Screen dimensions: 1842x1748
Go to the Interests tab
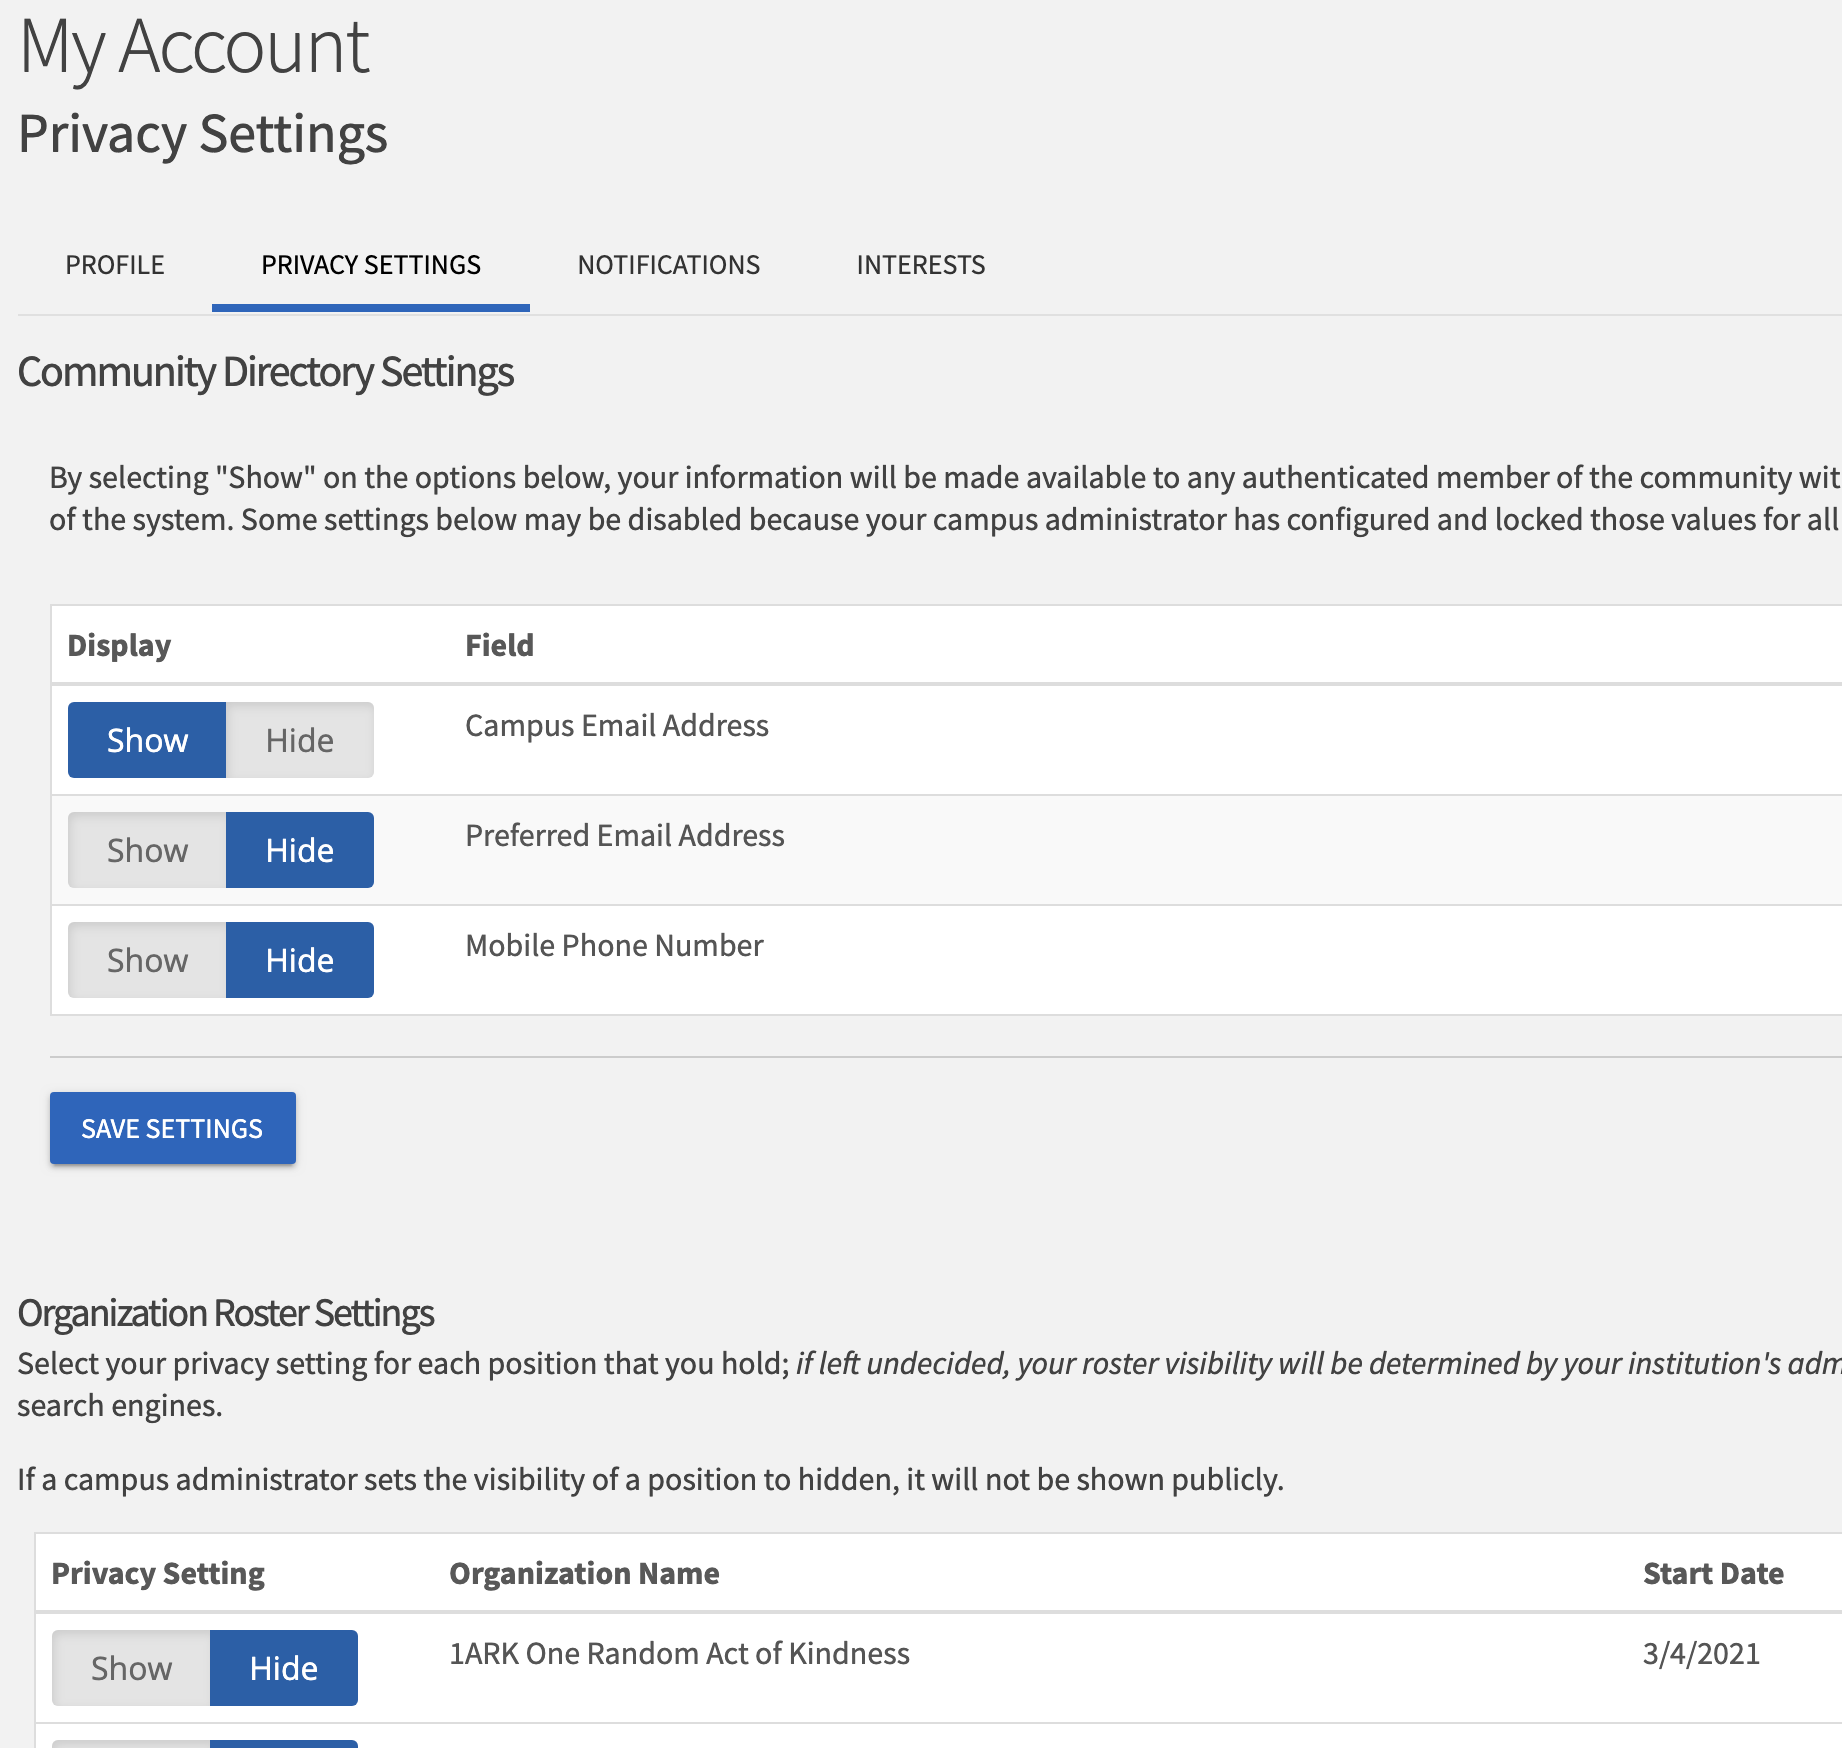(920, 265)
